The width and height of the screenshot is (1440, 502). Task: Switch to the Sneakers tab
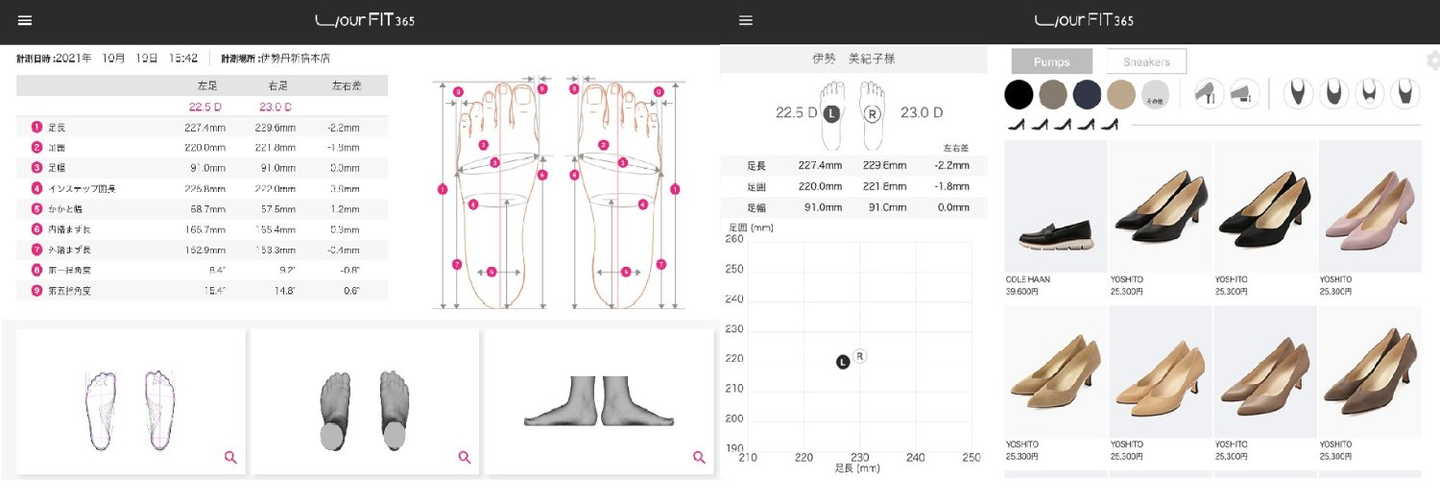1146,62
